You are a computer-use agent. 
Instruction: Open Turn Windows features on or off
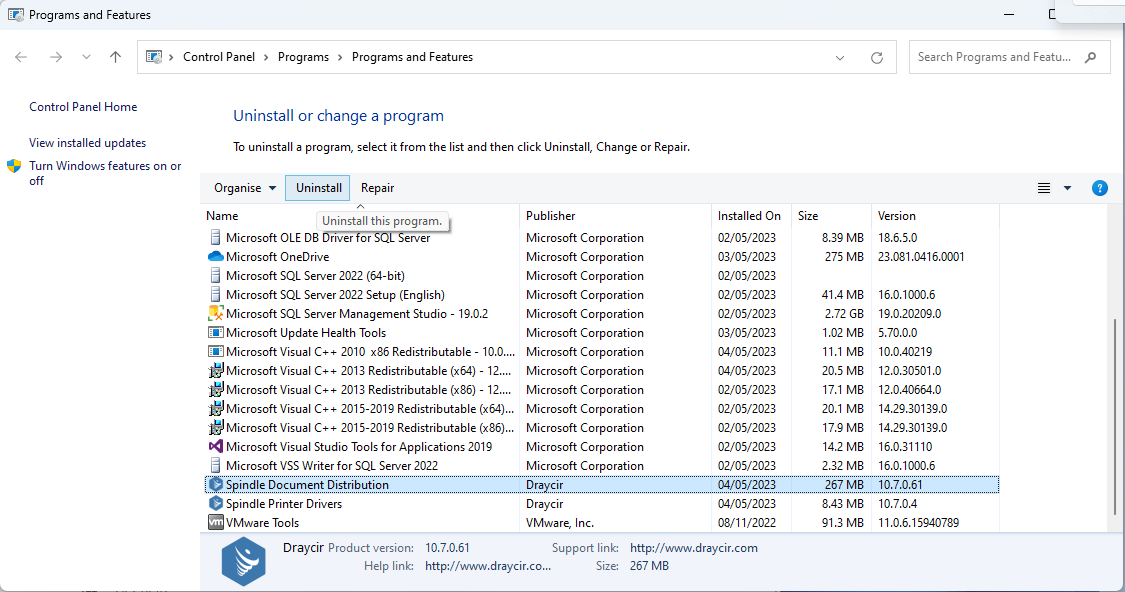[x=105, y=173]
